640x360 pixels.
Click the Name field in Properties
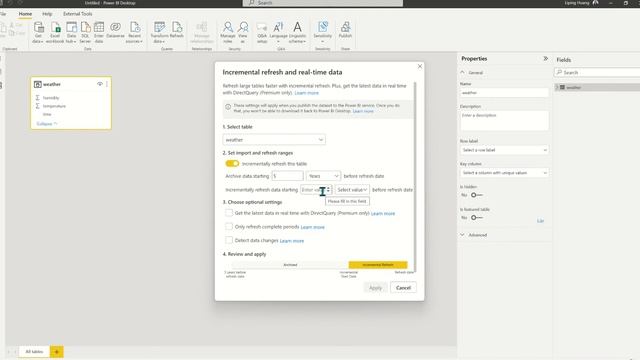click(504, 93)
